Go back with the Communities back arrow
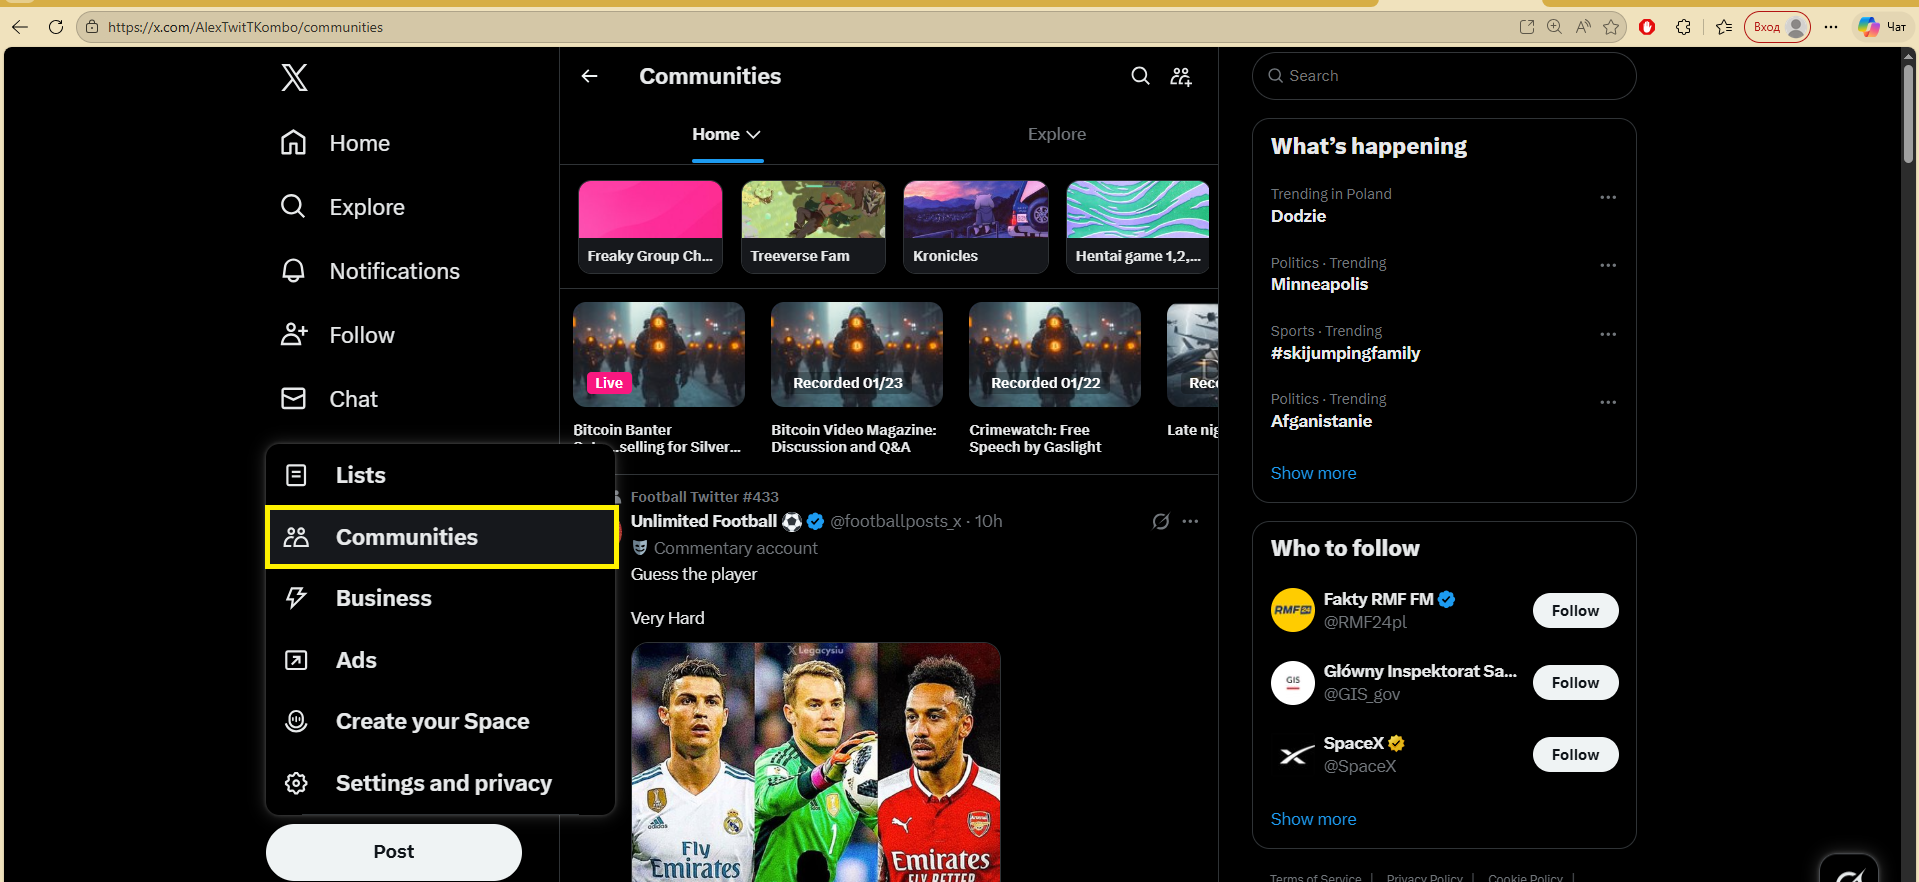The width and height of the screenshot is (1919, 882). click(589, 76)
